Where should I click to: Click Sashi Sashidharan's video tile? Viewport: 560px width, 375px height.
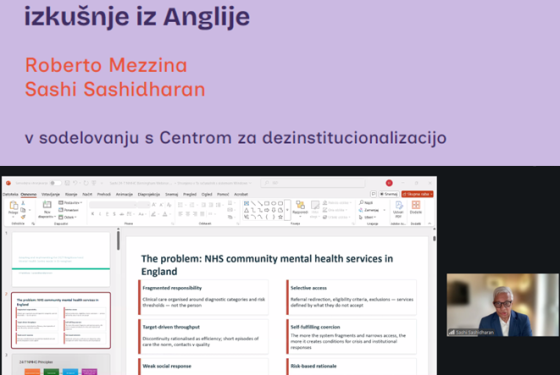click(x=502, y=305)
